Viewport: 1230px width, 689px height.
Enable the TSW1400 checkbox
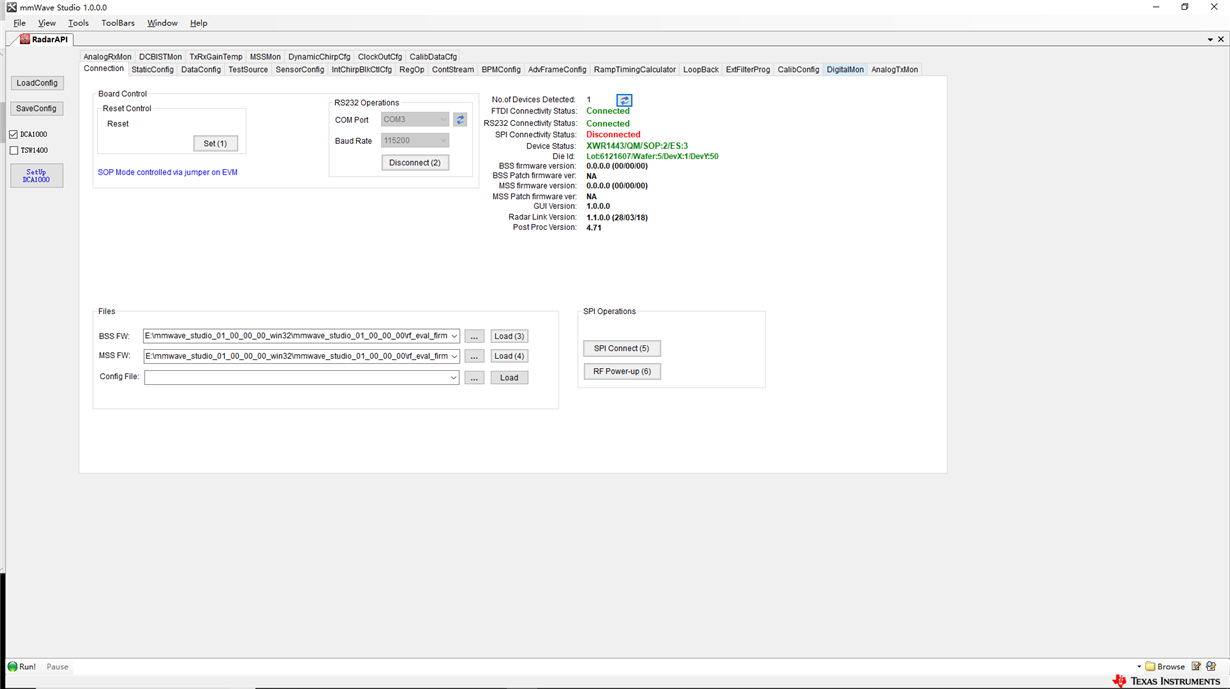coord(14,150)
